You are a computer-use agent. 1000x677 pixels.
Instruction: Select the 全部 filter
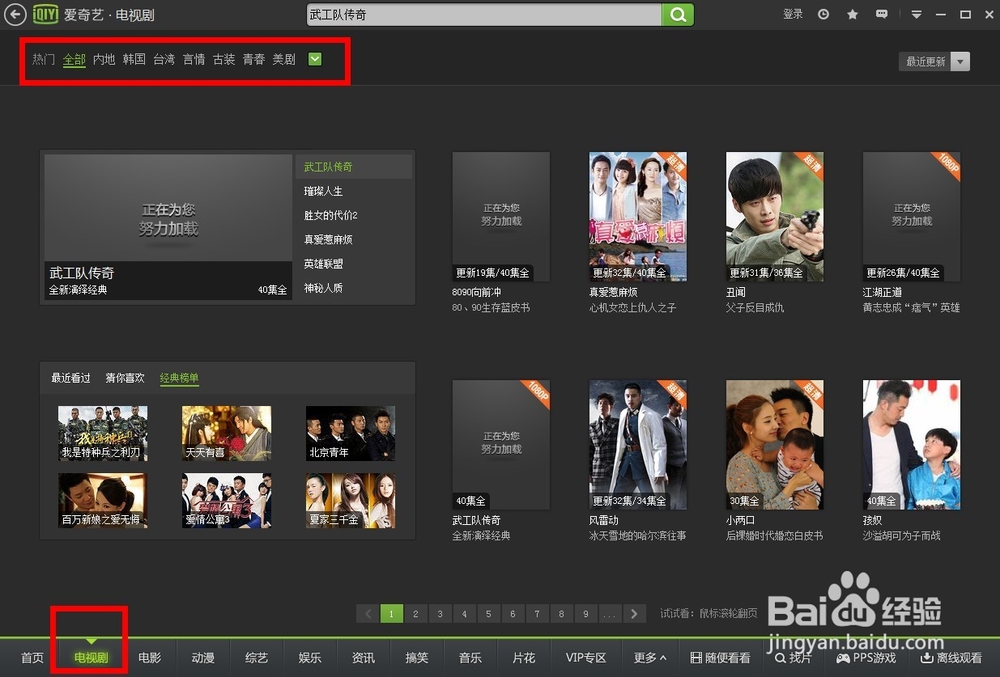(74, 59)
